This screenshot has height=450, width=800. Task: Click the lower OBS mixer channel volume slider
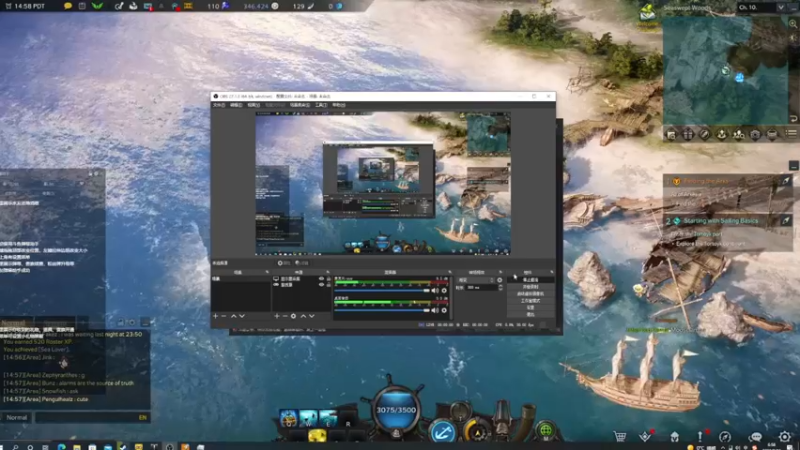pyautogui.click(x=382, y=310)
